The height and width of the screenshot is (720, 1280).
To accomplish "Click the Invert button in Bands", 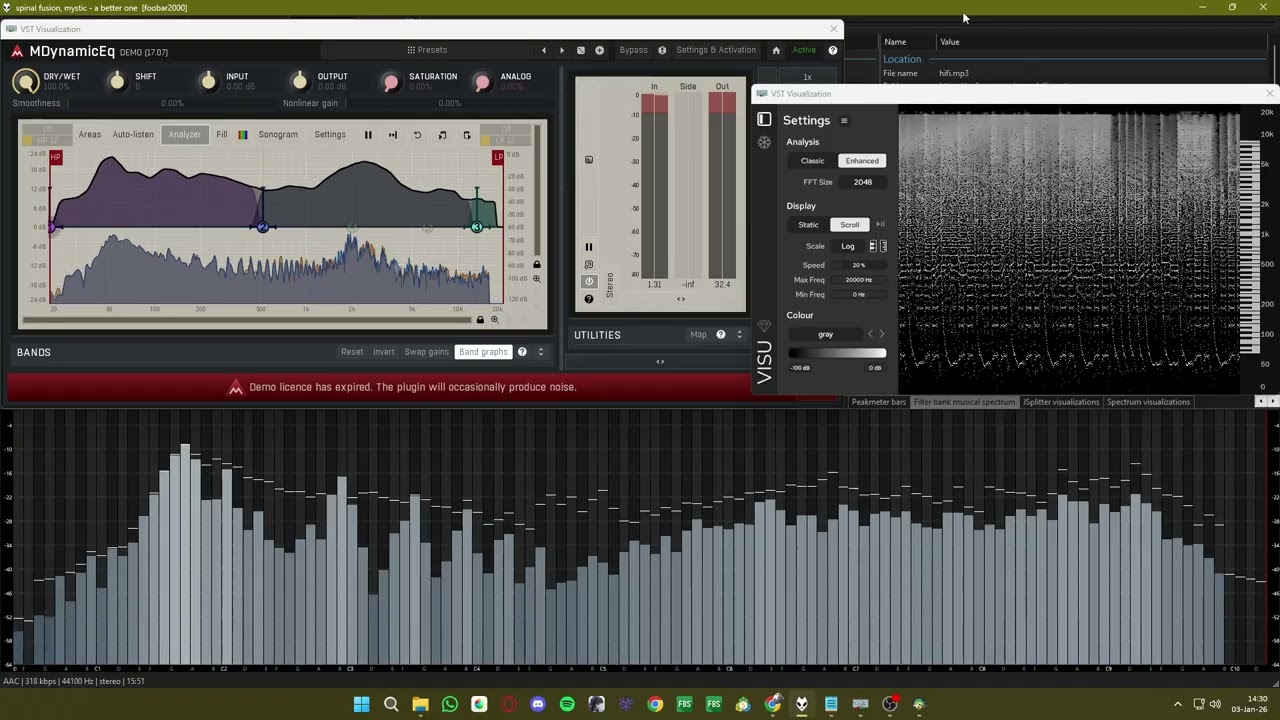I will pyautogui.click(x=384, y=352).
